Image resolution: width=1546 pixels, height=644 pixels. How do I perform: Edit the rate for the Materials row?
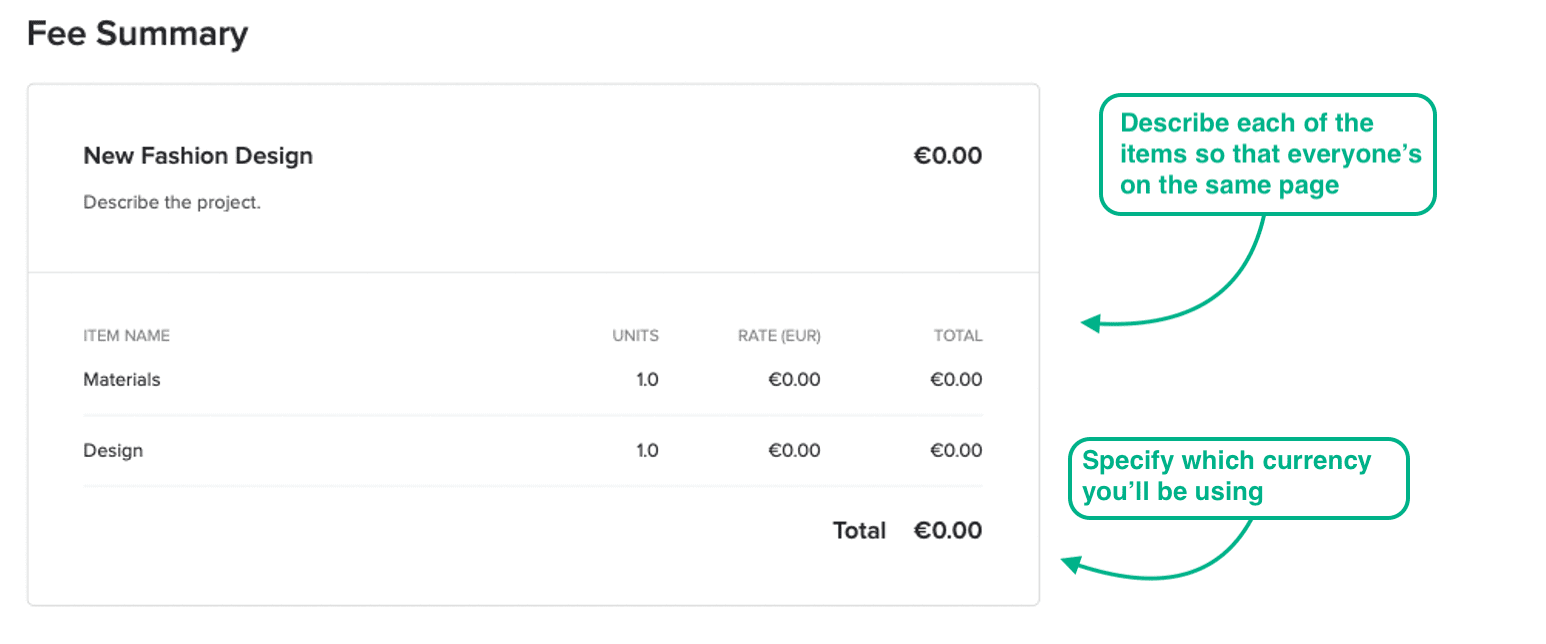pyautogui.click(x=794, y=380)
